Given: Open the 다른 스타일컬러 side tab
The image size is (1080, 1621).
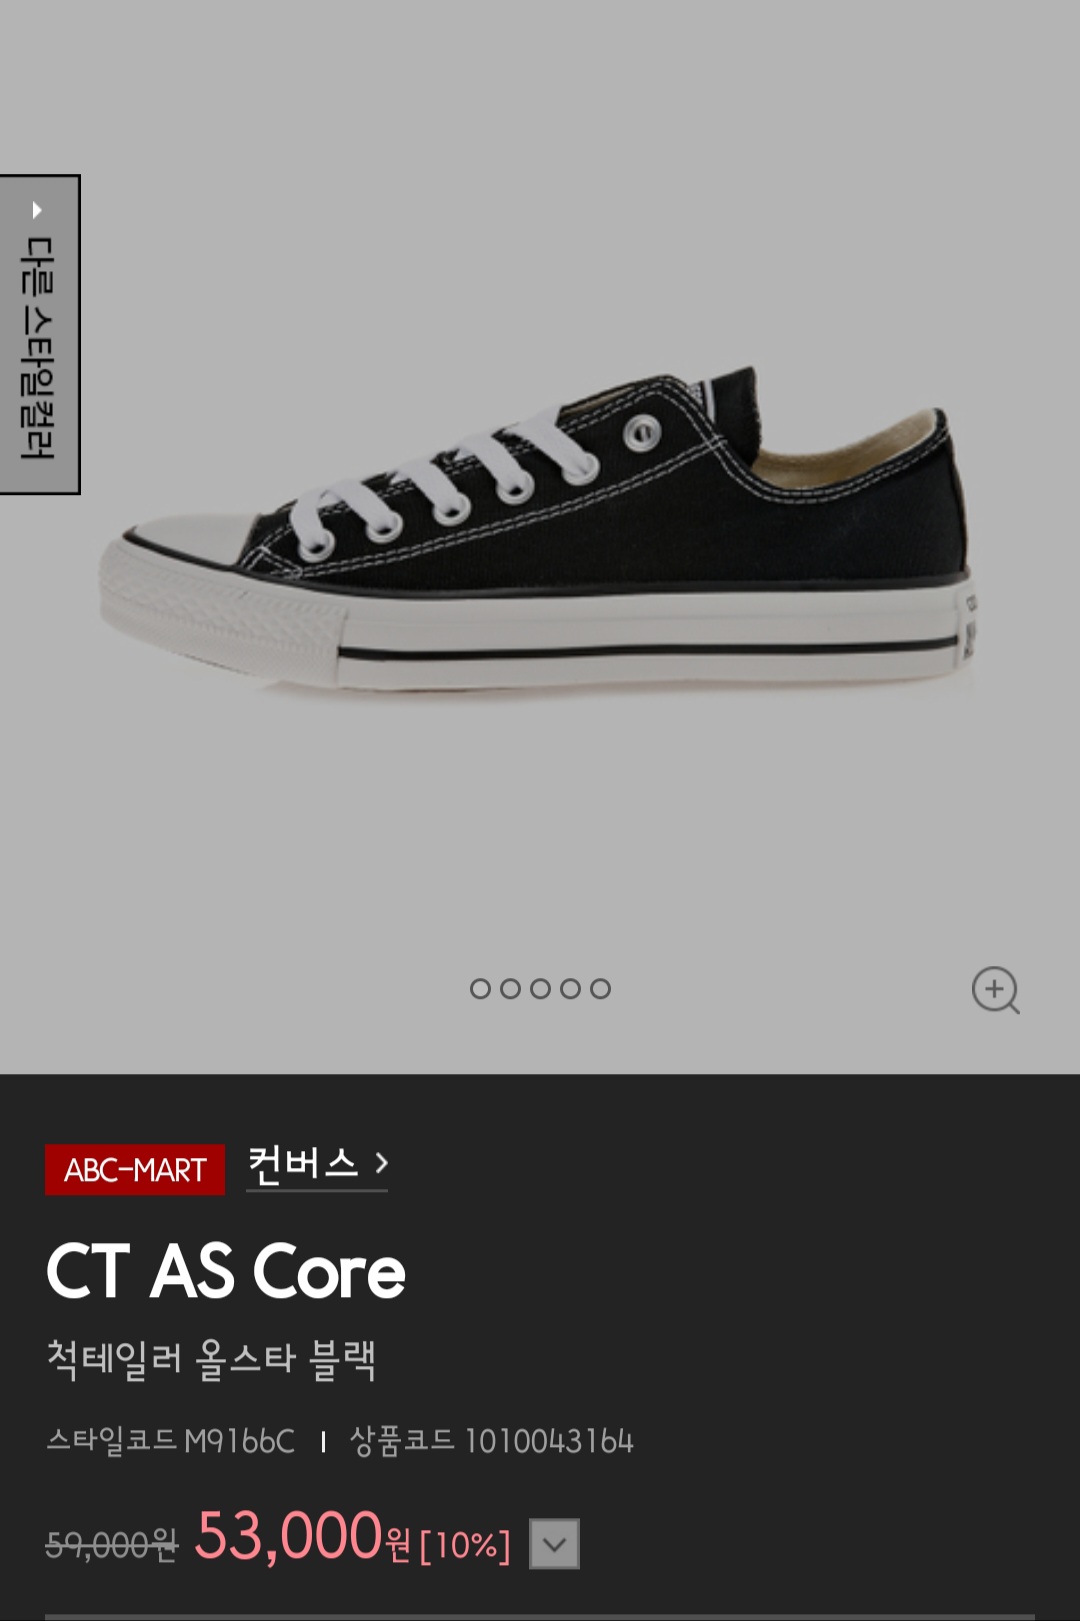Looking at the screenshot, I should click(40, 335).
